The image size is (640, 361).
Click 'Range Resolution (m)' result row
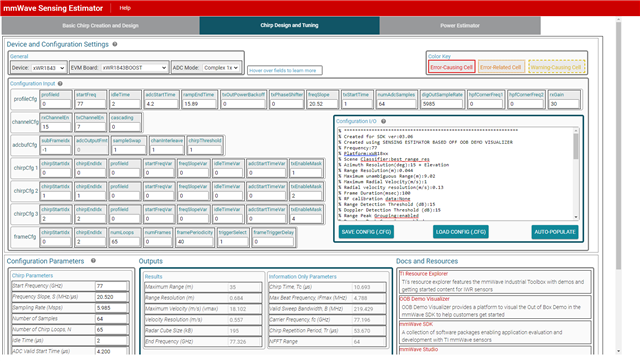203,298
